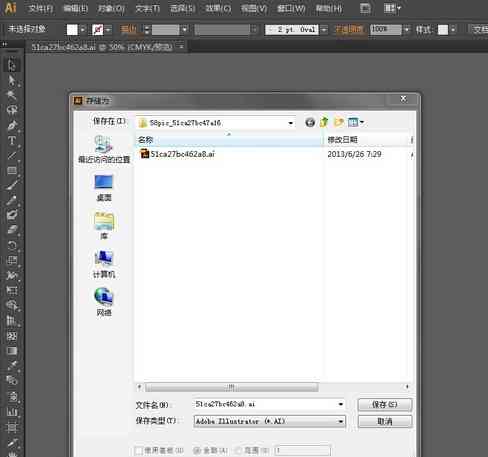Viewport: 488px width, 457px height.
Task: Click the white fill color swatch
Action: [72, 30]
